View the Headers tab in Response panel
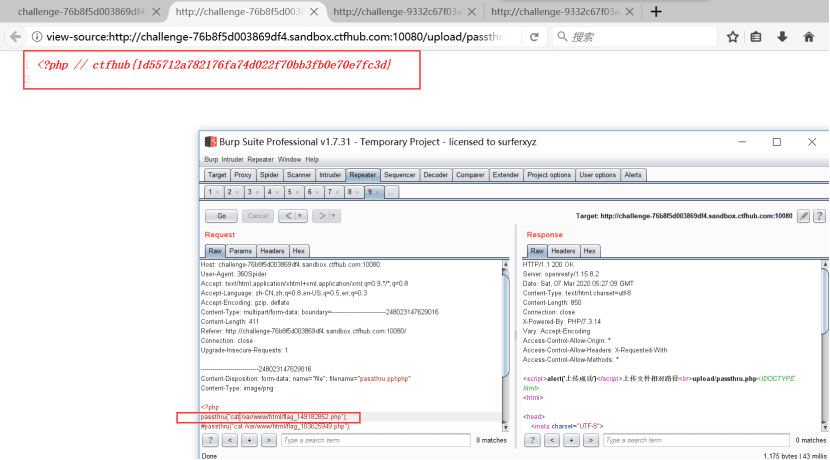 pos(563,251)
